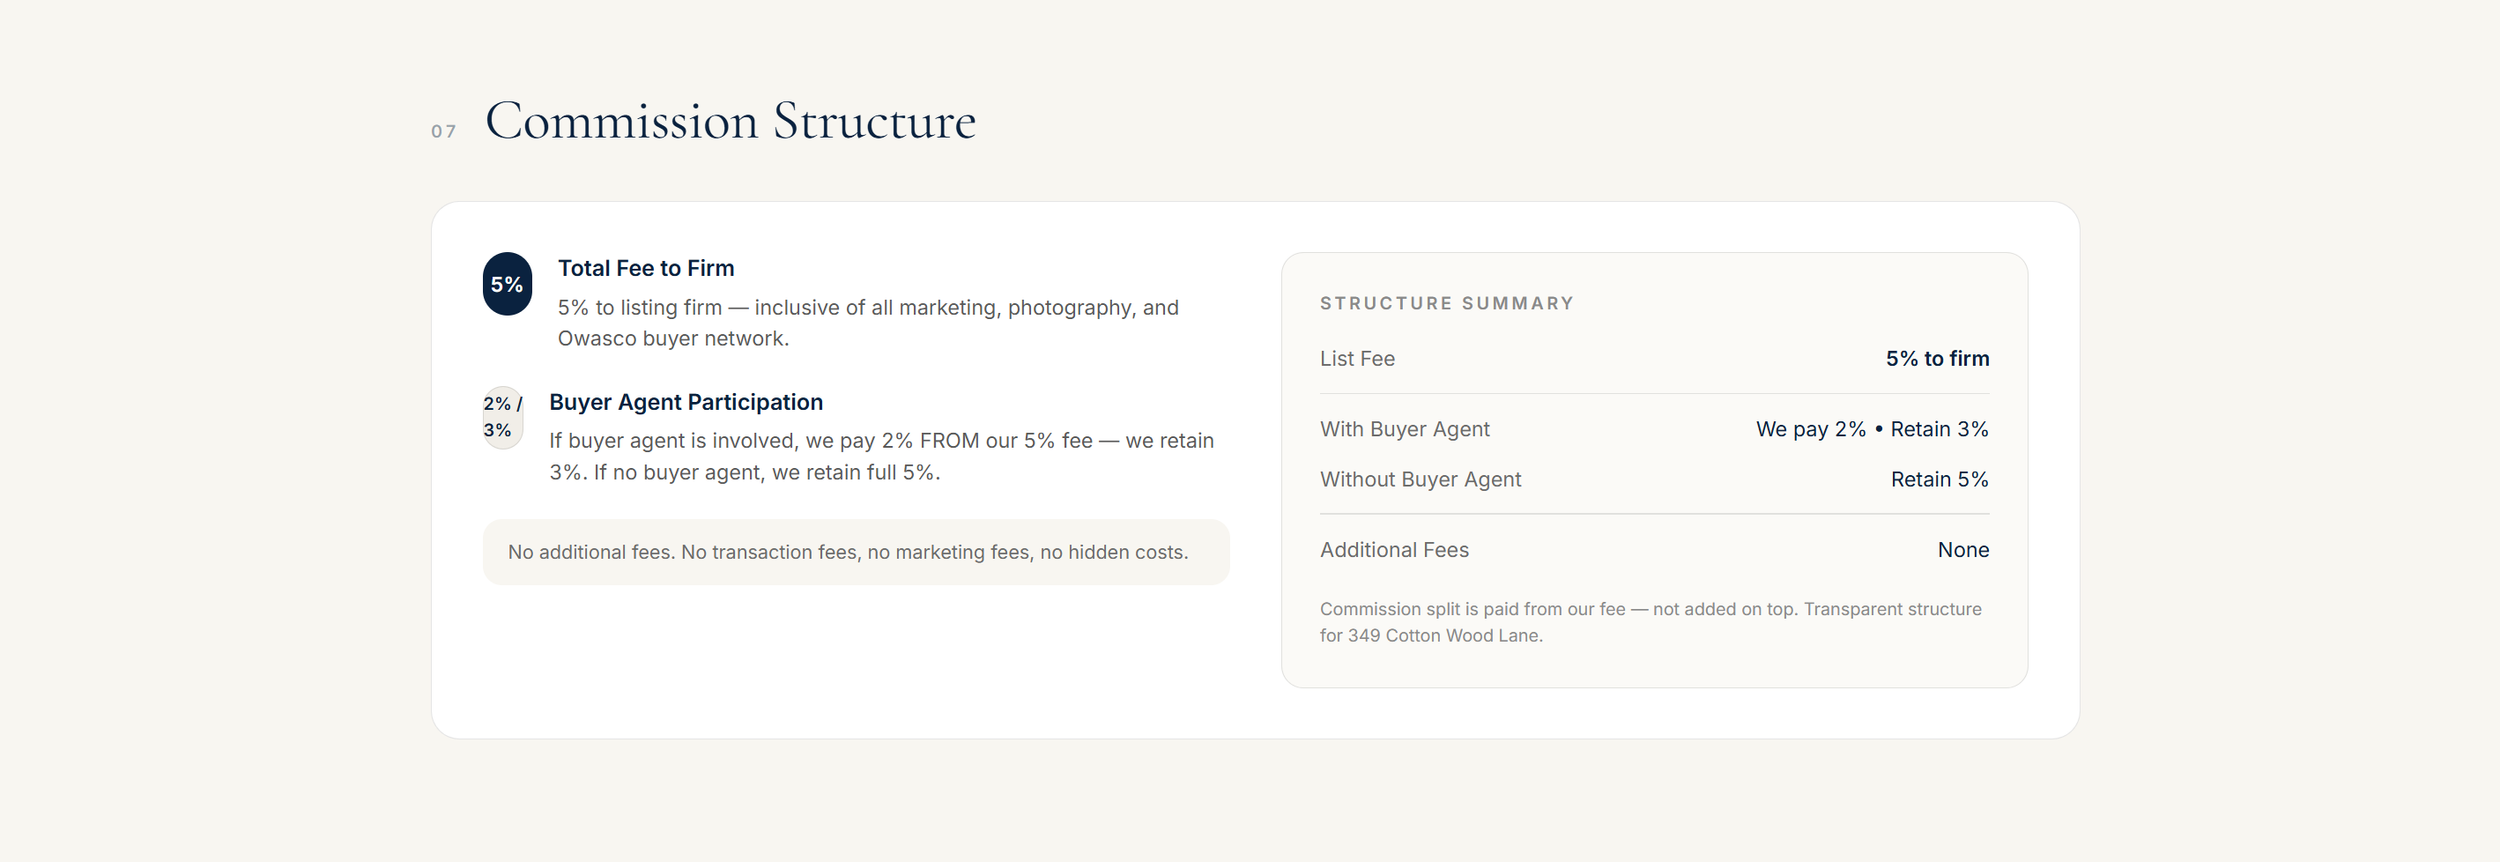Click the Buyer Agent Participation title
2500x862 pixels.
686,402
